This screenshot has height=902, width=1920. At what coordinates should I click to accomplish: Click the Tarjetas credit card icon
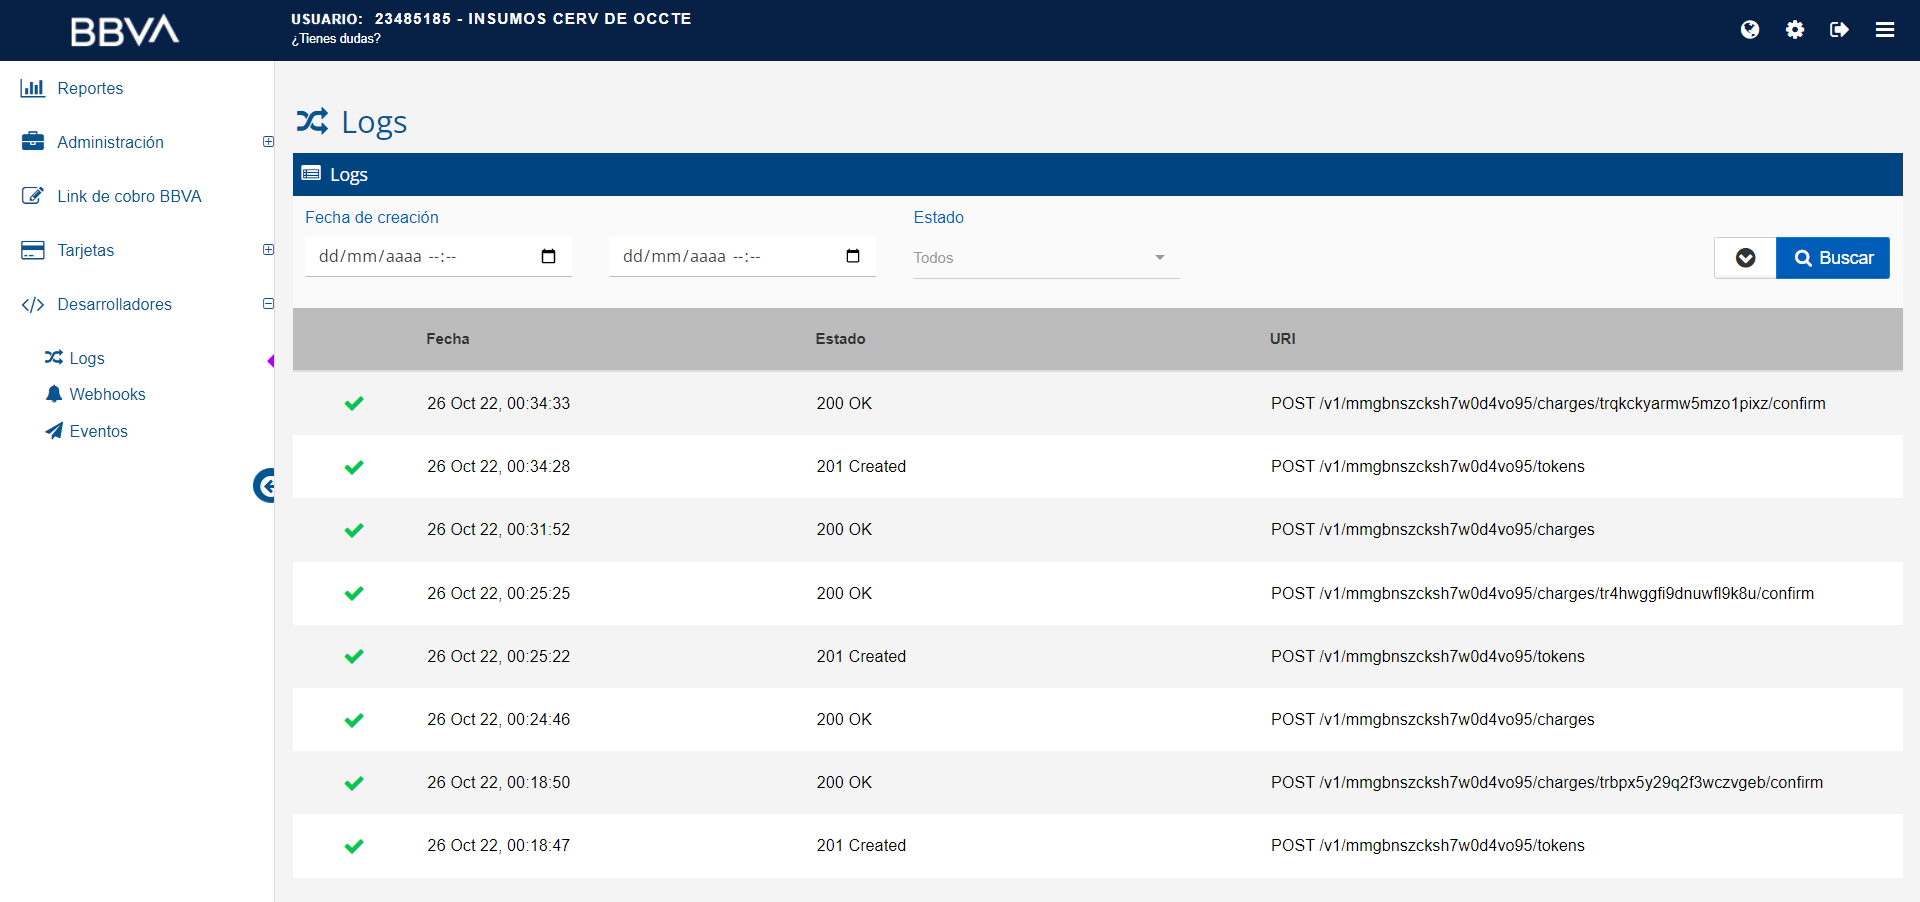(x=33, y=250)
